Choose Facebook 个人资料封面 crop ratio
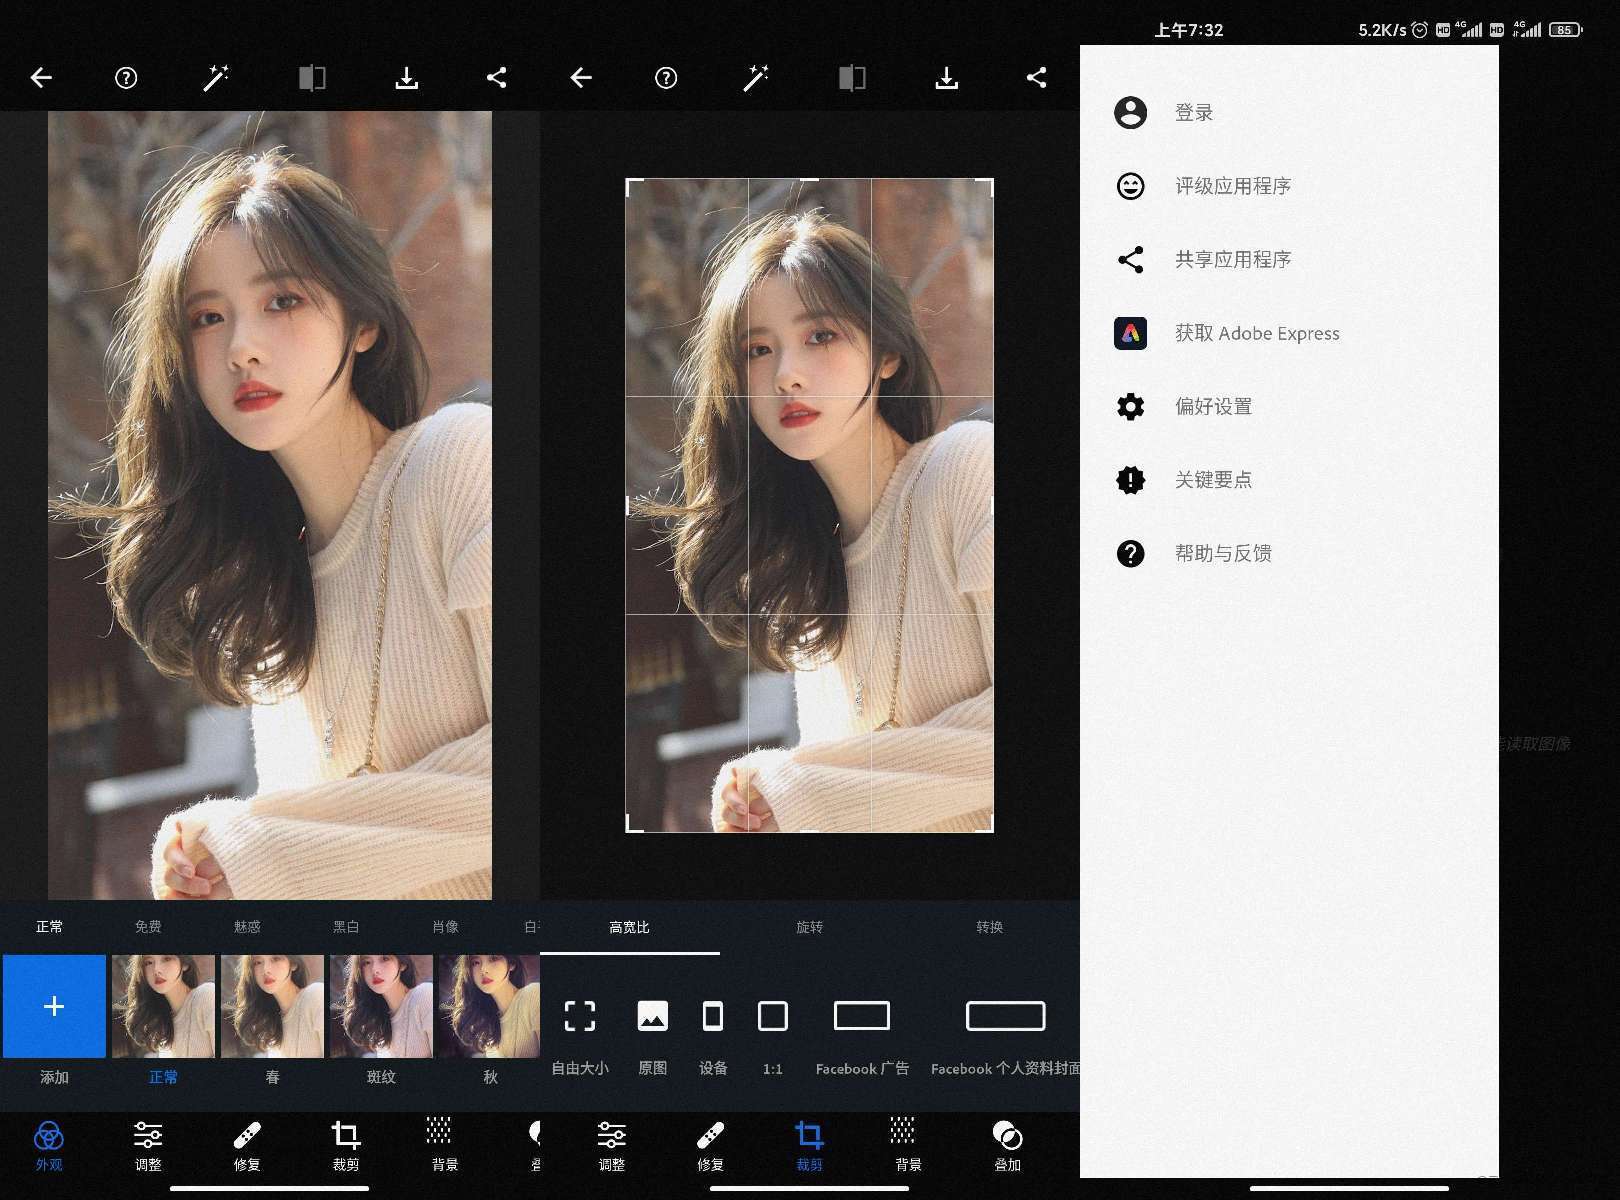This screenshot has width=1620, height=1200. pos(1005,1037)
